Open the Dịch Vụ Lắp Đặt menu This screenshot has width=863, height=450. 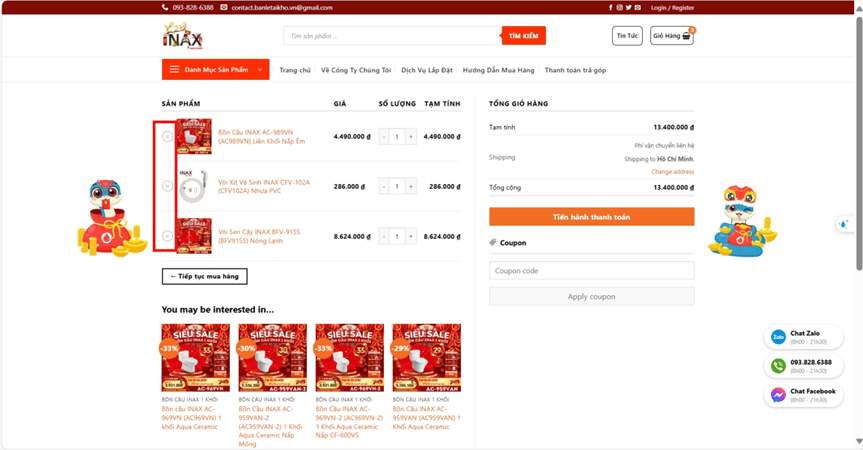[x=427, y=70]
